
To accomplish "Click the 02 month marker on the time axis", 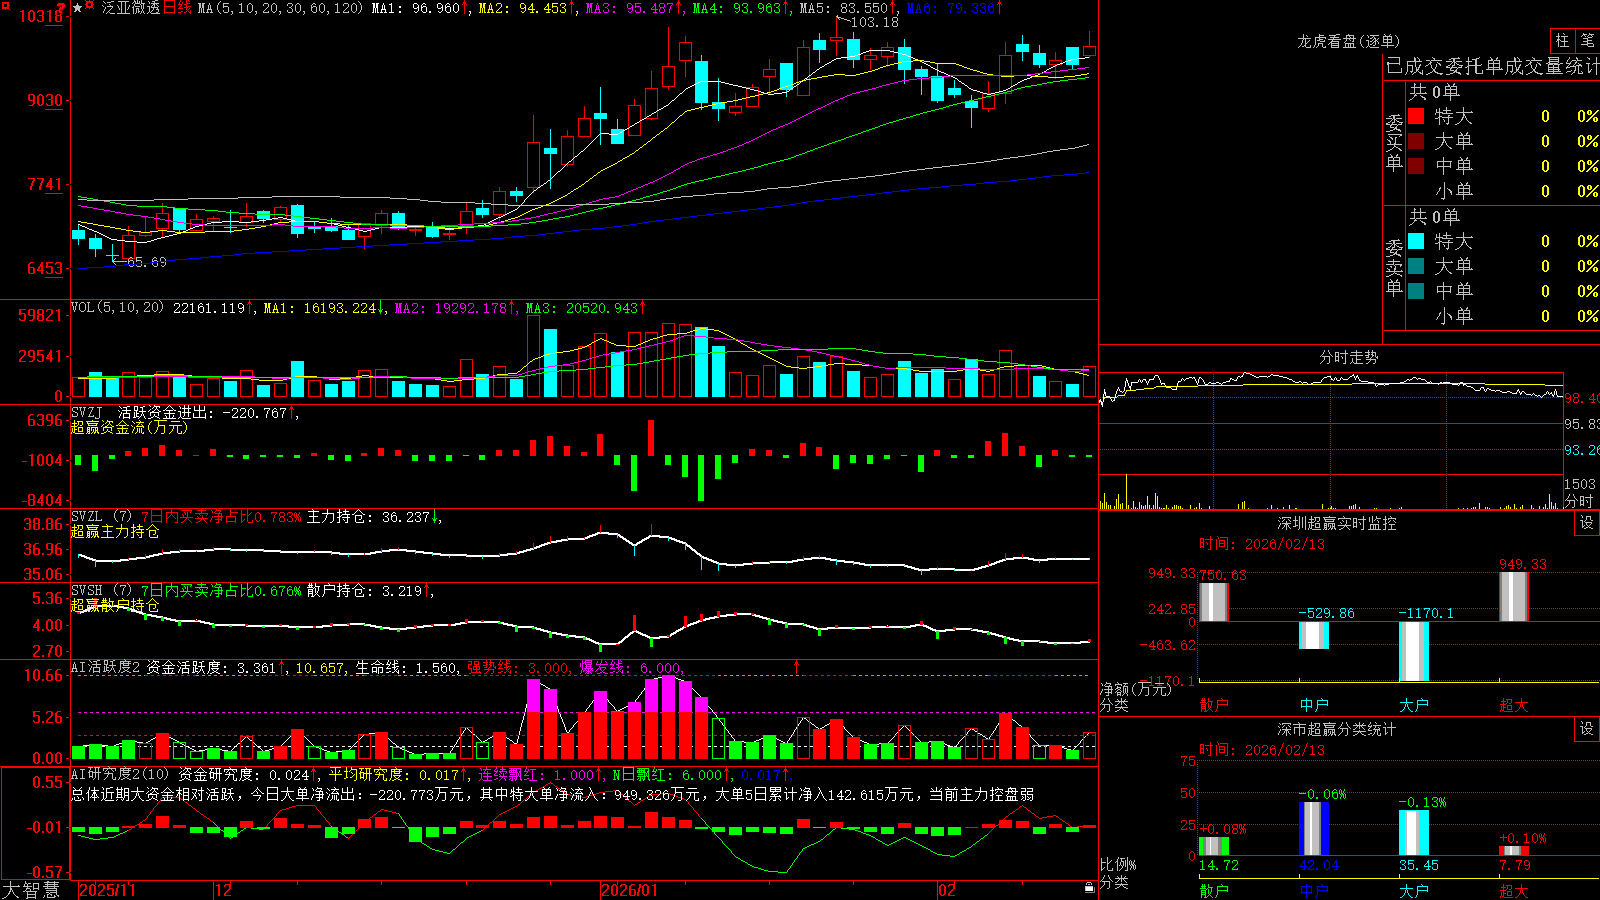I will coord(947,890).
